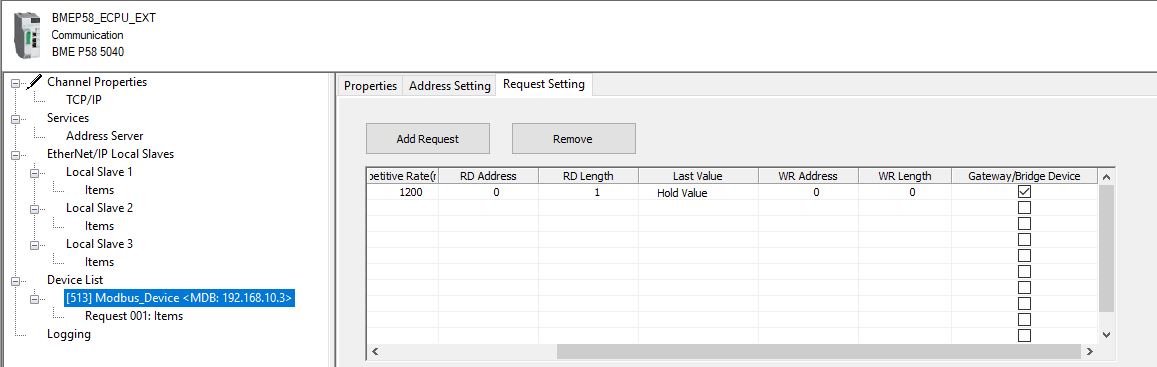Select Items under Local Slave 3
This screenshot has height=367, width=1157.
pos(100,262)
